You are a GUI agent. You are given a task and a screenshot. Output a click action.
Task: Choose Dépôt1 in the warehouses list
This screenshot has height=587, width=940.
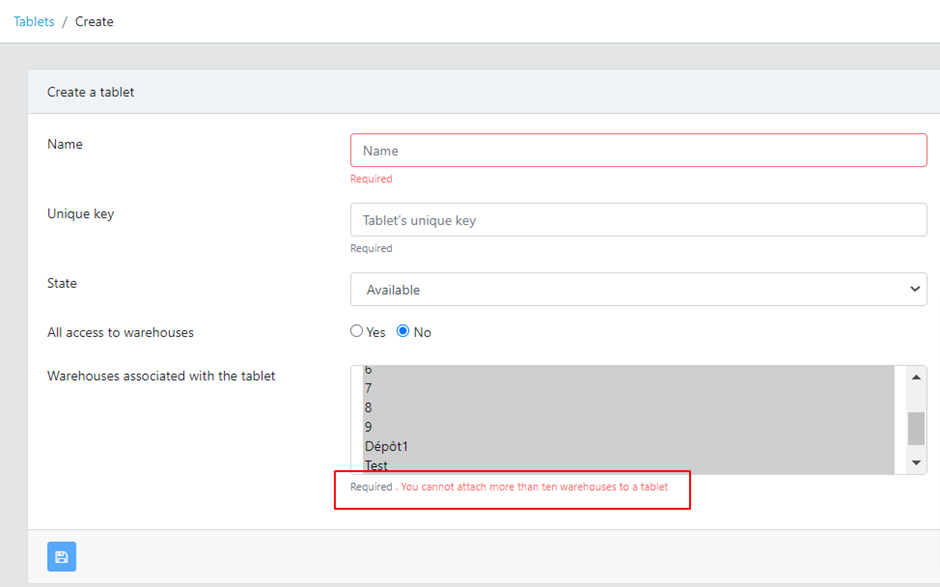coord(386,446)
